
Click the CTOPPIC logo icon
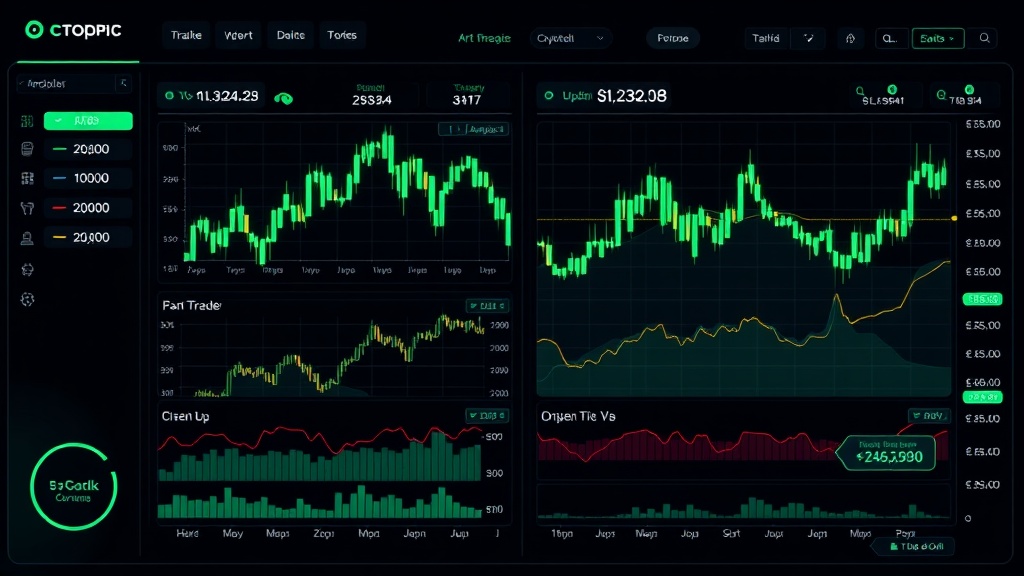click(34, 29)
